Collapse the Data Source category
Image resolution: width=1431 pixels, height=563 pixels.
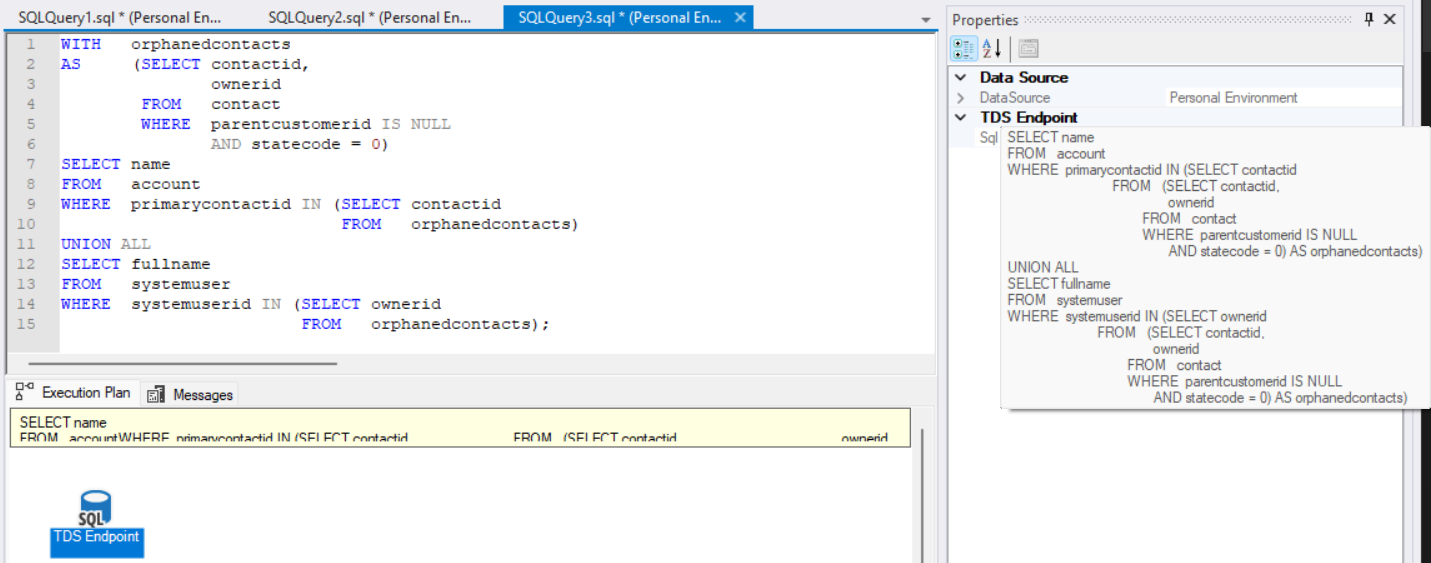(961, 77)
